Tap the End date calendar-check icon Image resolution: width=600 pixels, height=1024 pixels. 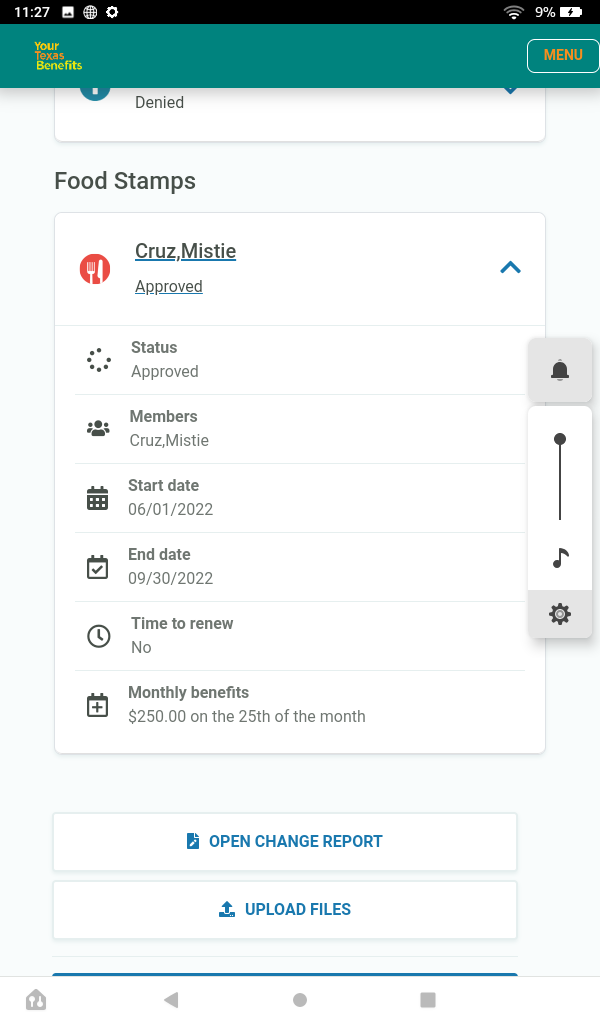click(97, 567)
